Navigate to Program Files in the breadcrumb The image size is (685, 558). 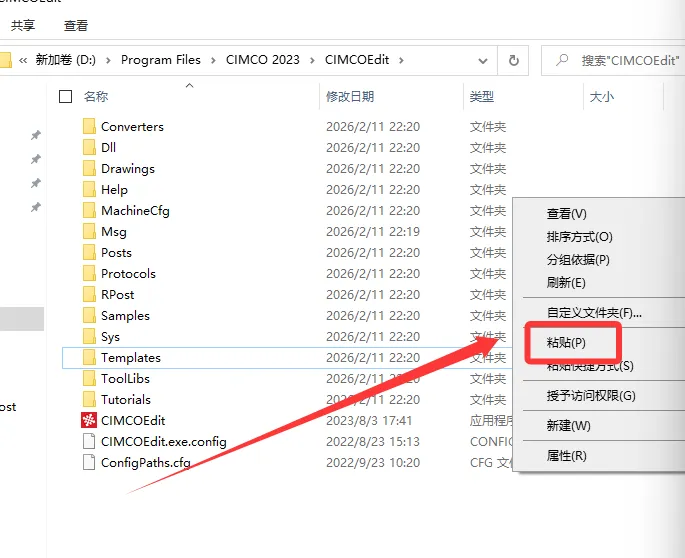point(161,60)
